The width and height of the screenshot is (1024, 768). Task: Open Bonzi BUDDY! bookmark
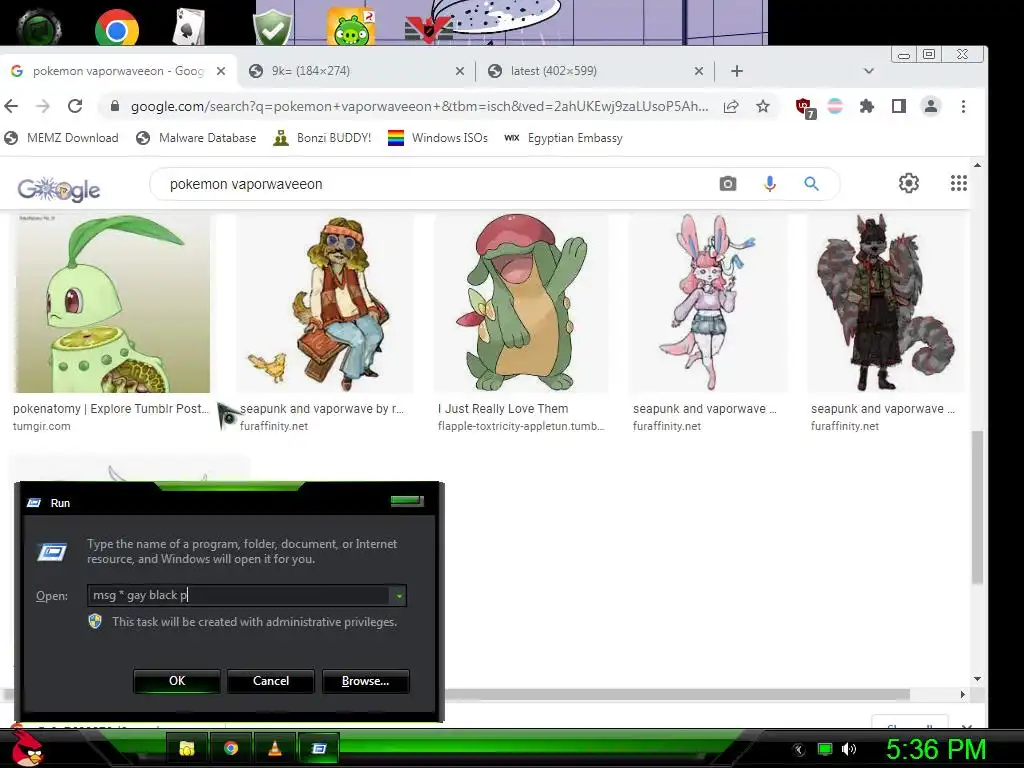pos(322,138)
